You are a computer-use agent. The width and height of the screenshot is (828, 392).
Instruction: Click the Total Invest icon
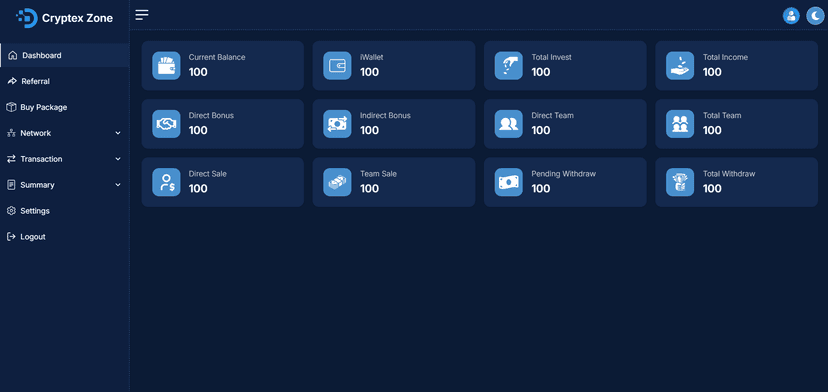[509, 66]
